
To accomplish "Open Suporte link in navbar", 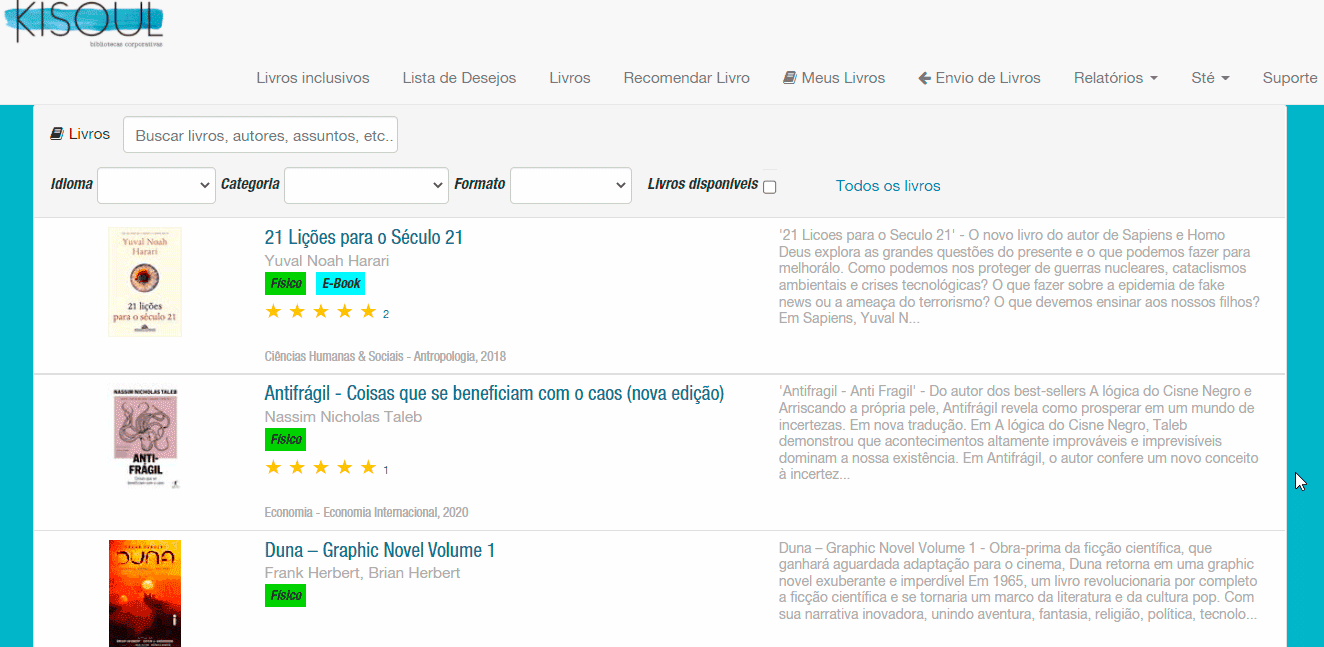I will point(1290,78).
